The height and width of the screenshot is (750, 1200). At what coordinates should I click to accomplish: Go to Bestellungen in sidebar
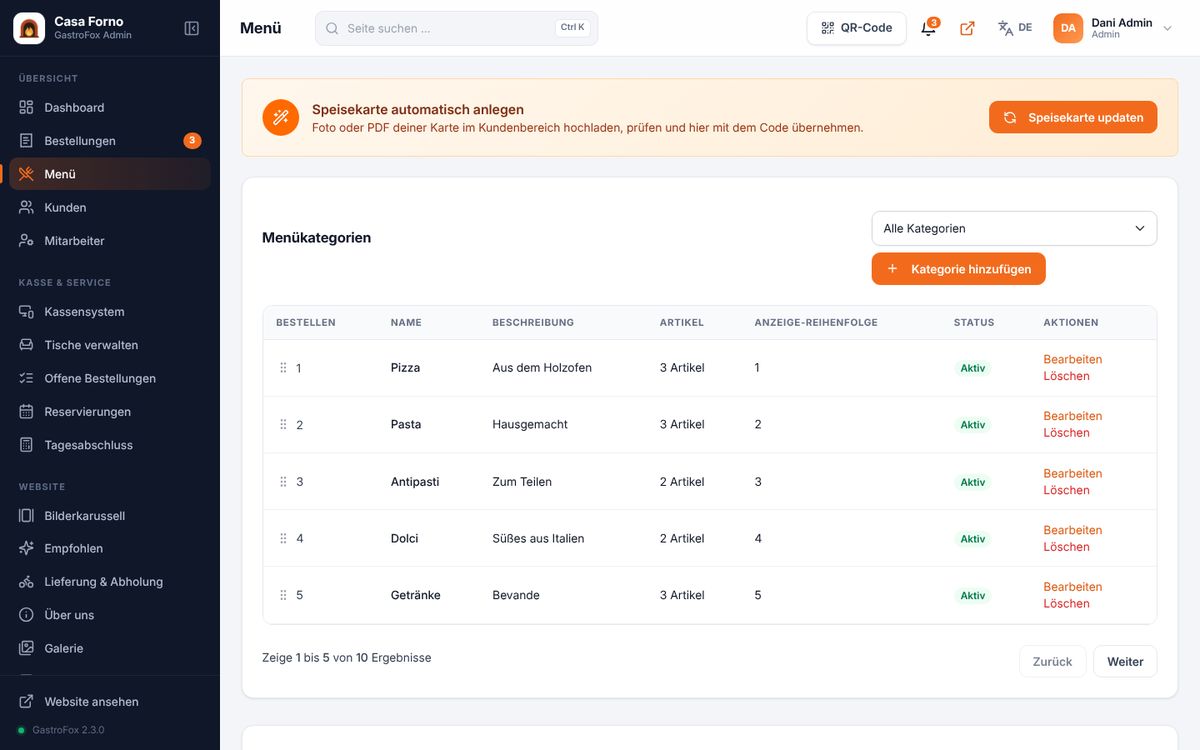click(110, 141)
